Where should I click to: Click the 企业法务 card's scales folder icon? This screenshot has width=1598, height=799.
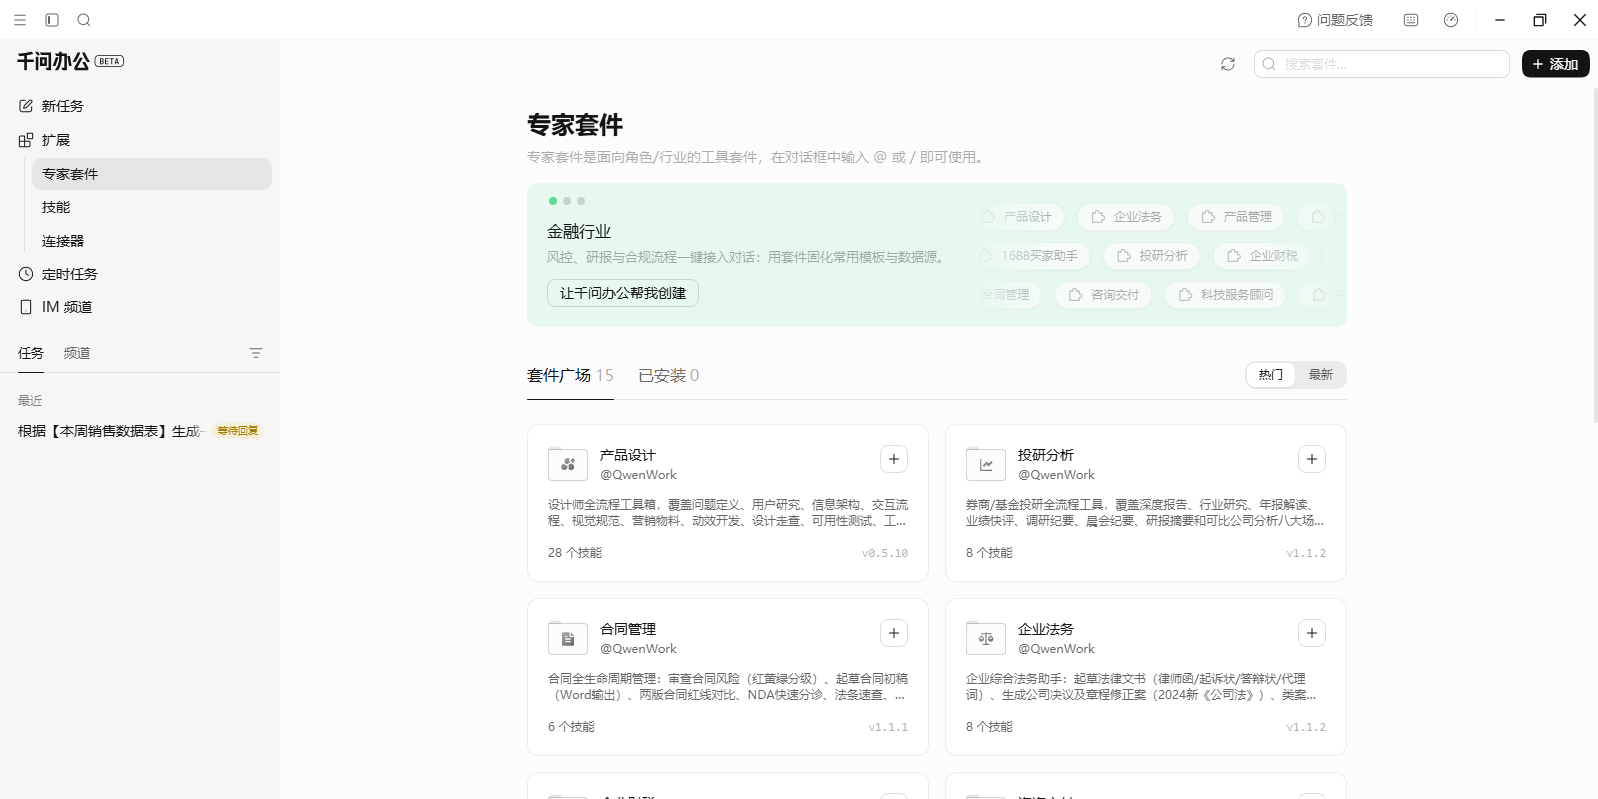tap(986, 638)
